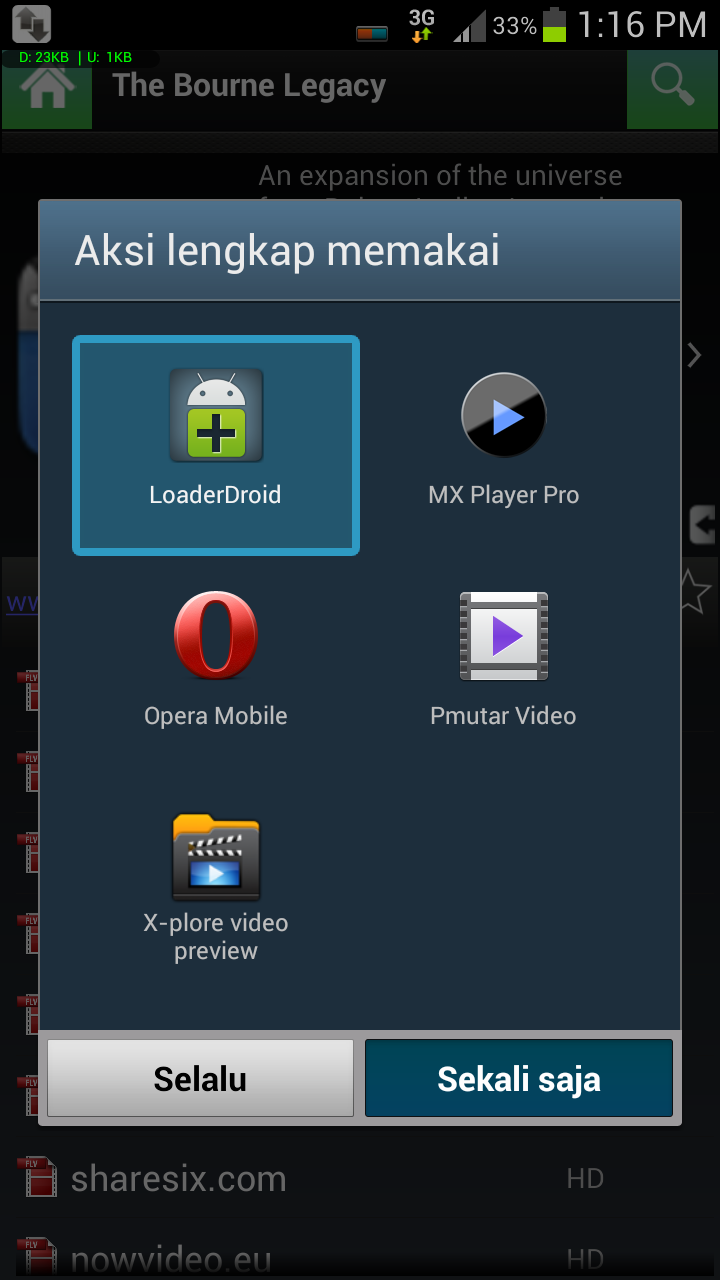Tap the network traffic status bar icon
The image size is (720, 1280).
click(x=32, y=24)
